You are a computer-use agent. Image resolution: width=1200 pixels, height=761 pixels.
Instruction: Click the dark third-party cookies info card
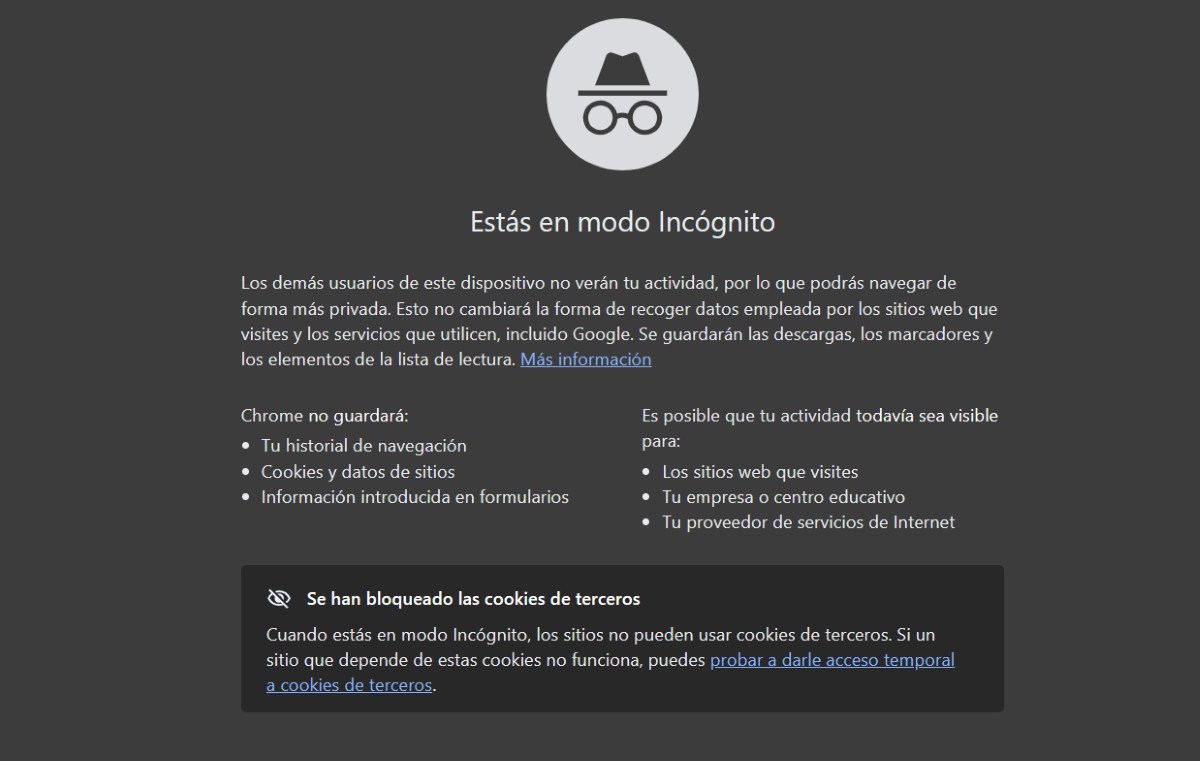tap(622, 640)
